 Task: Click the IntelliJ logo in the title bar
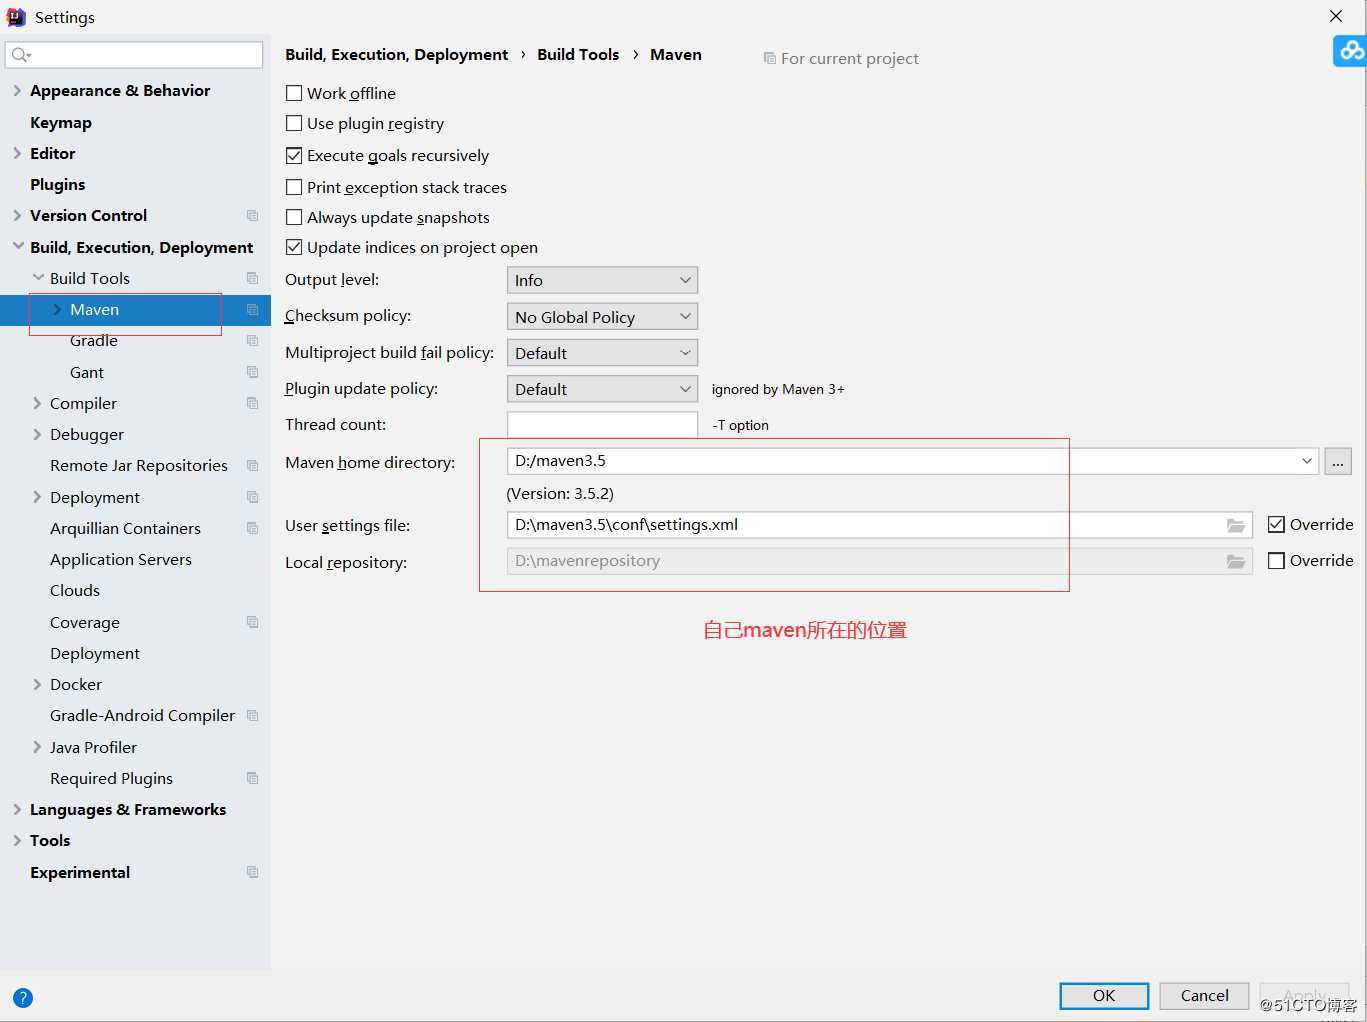16,17
